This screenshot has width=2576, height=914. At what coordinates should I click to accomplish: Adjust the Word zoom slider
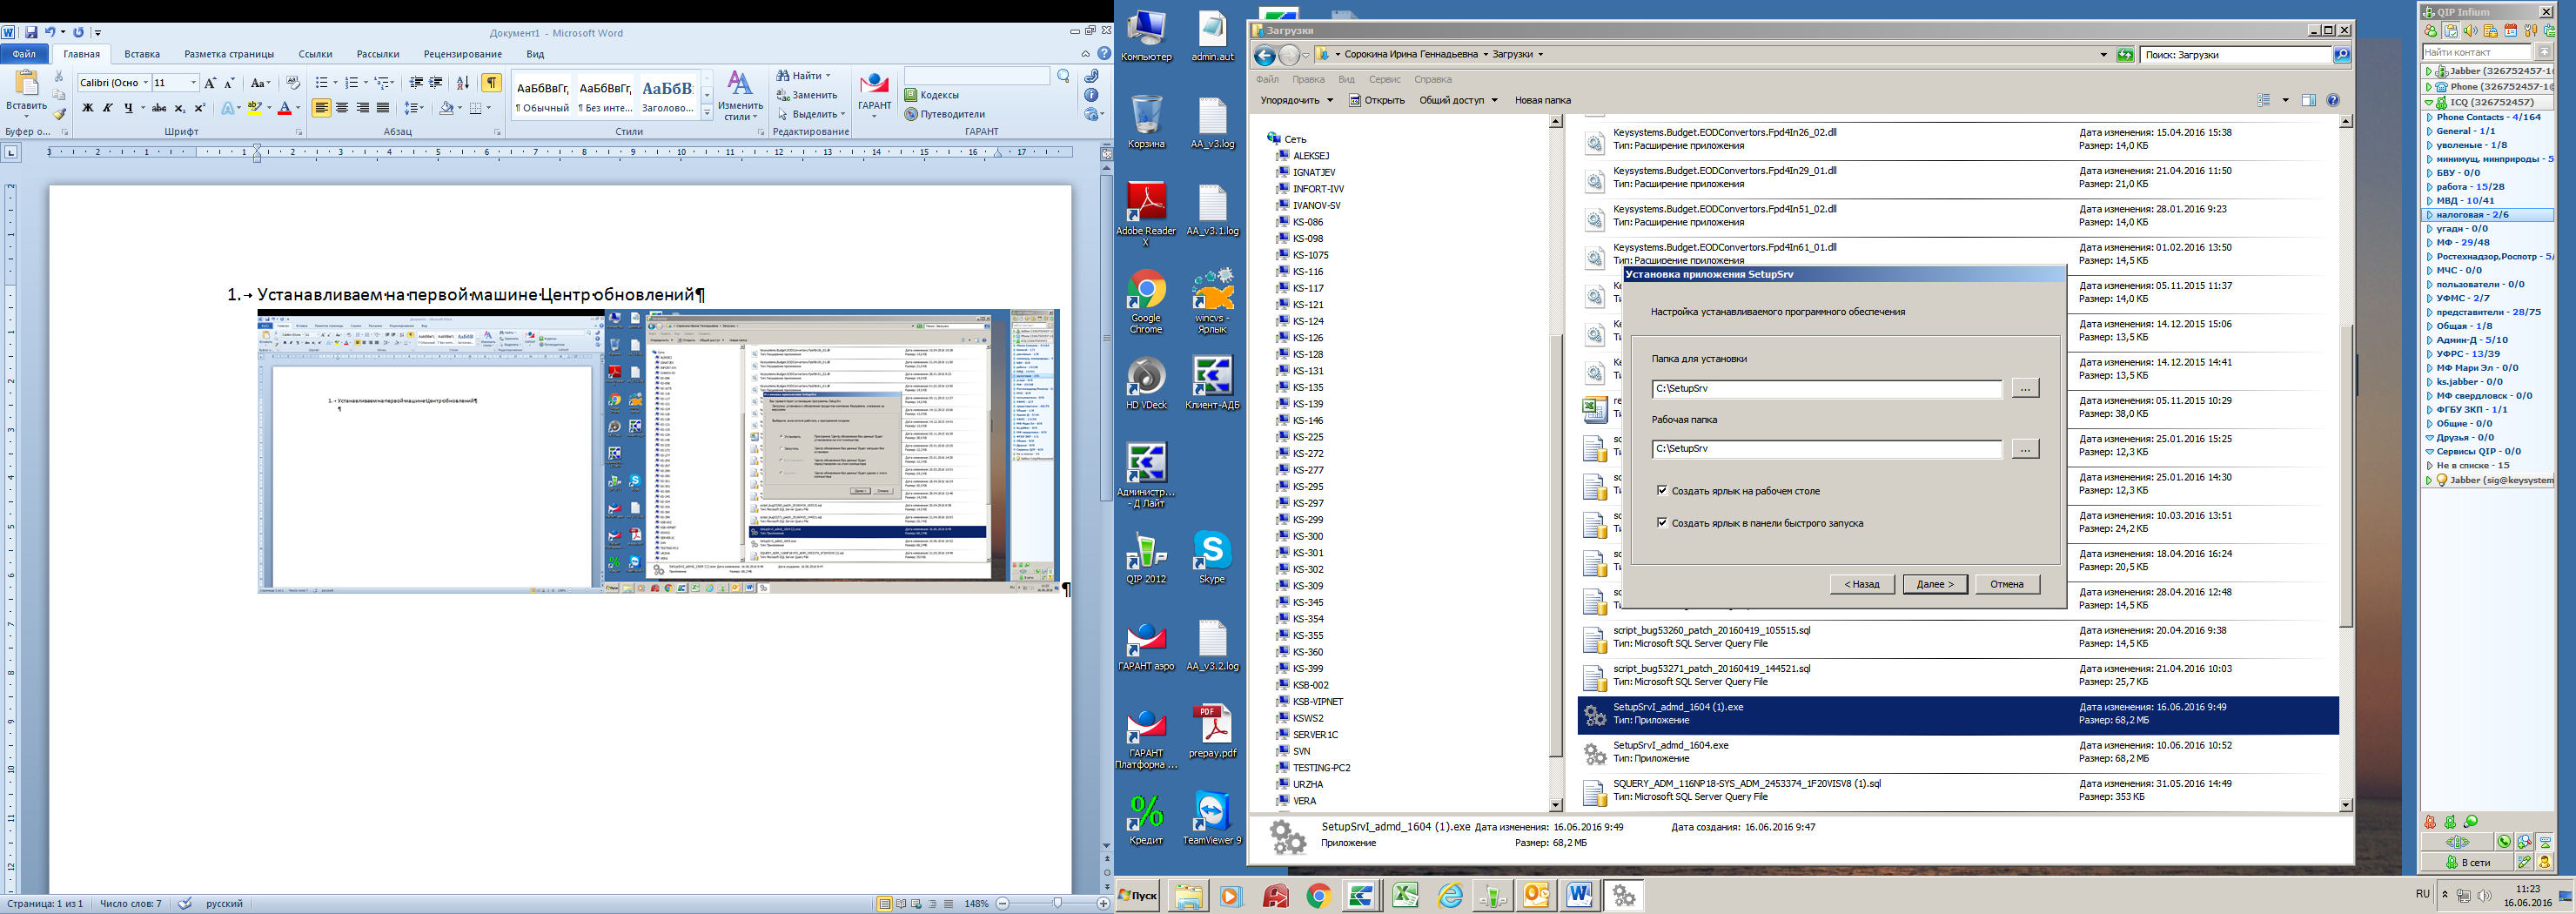tap(1058, 903)
